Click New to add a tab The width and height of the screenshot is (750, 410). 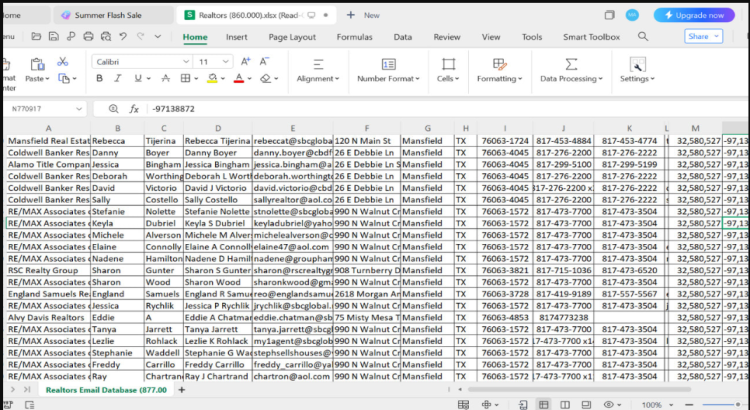click(x=364, y=15)
